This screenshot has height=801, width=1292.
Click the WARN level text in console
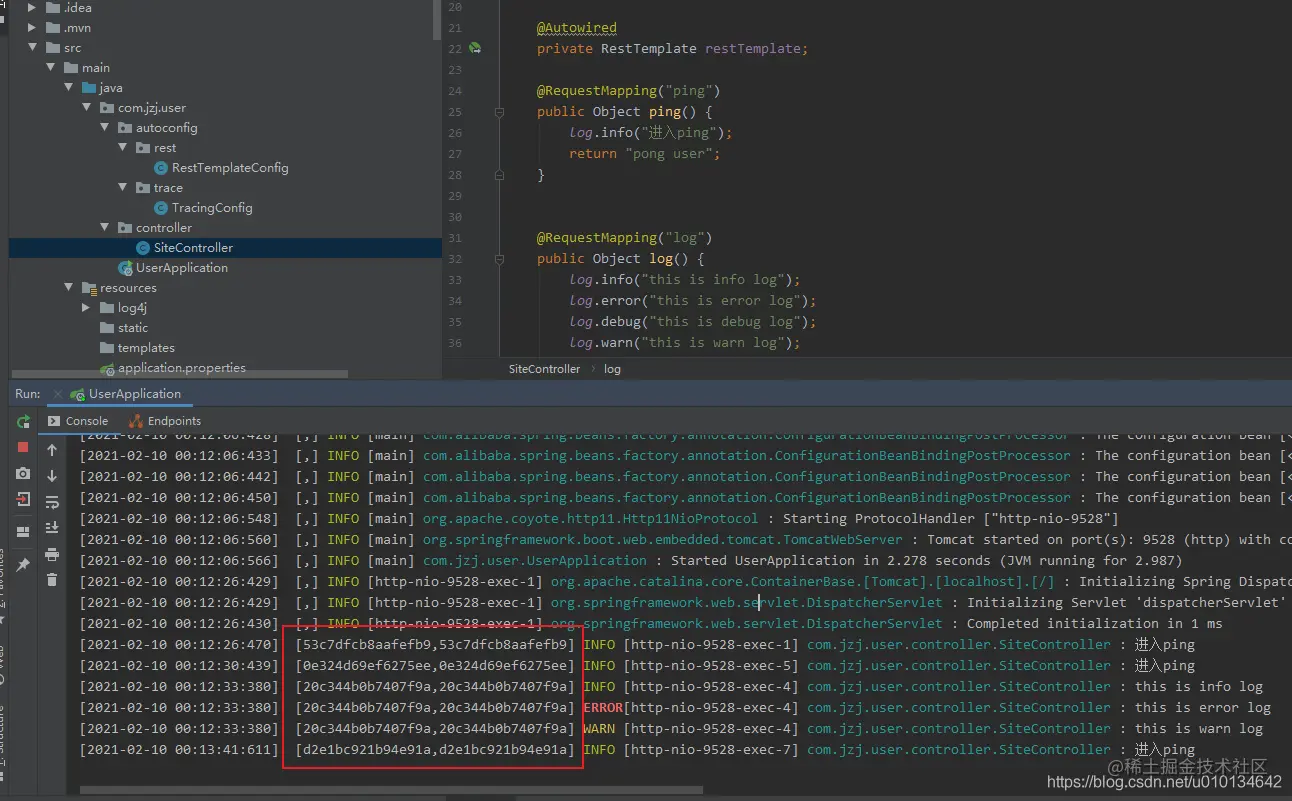click(x=599, y=729)
